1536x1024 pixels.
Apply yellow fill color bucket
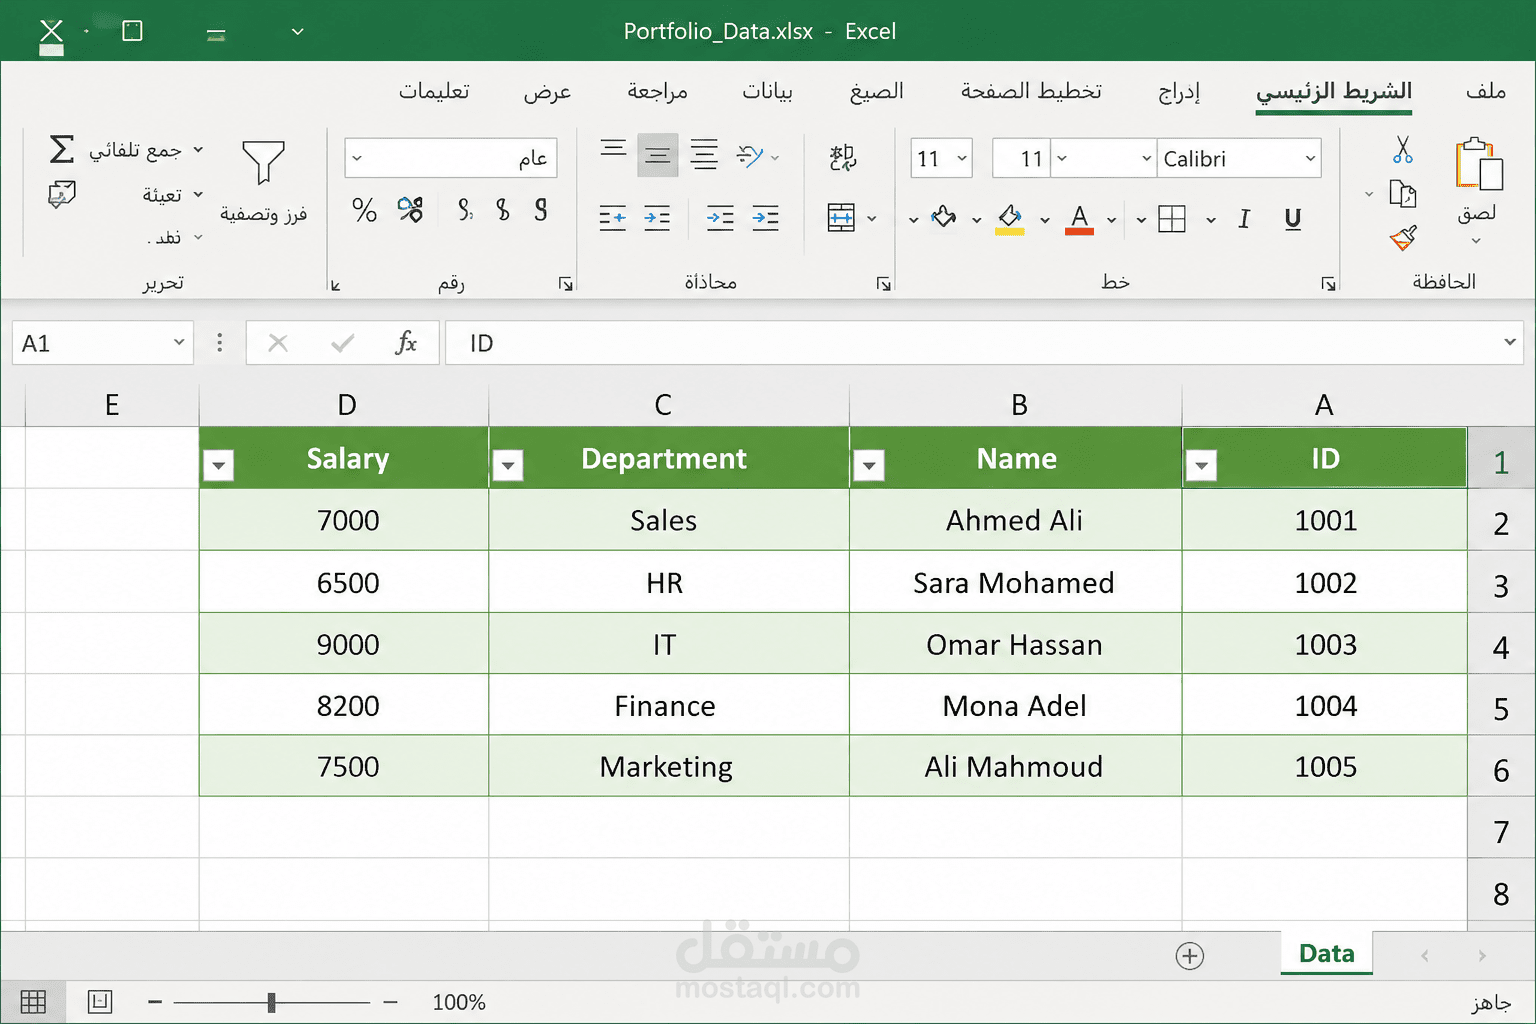[1010, 219]
